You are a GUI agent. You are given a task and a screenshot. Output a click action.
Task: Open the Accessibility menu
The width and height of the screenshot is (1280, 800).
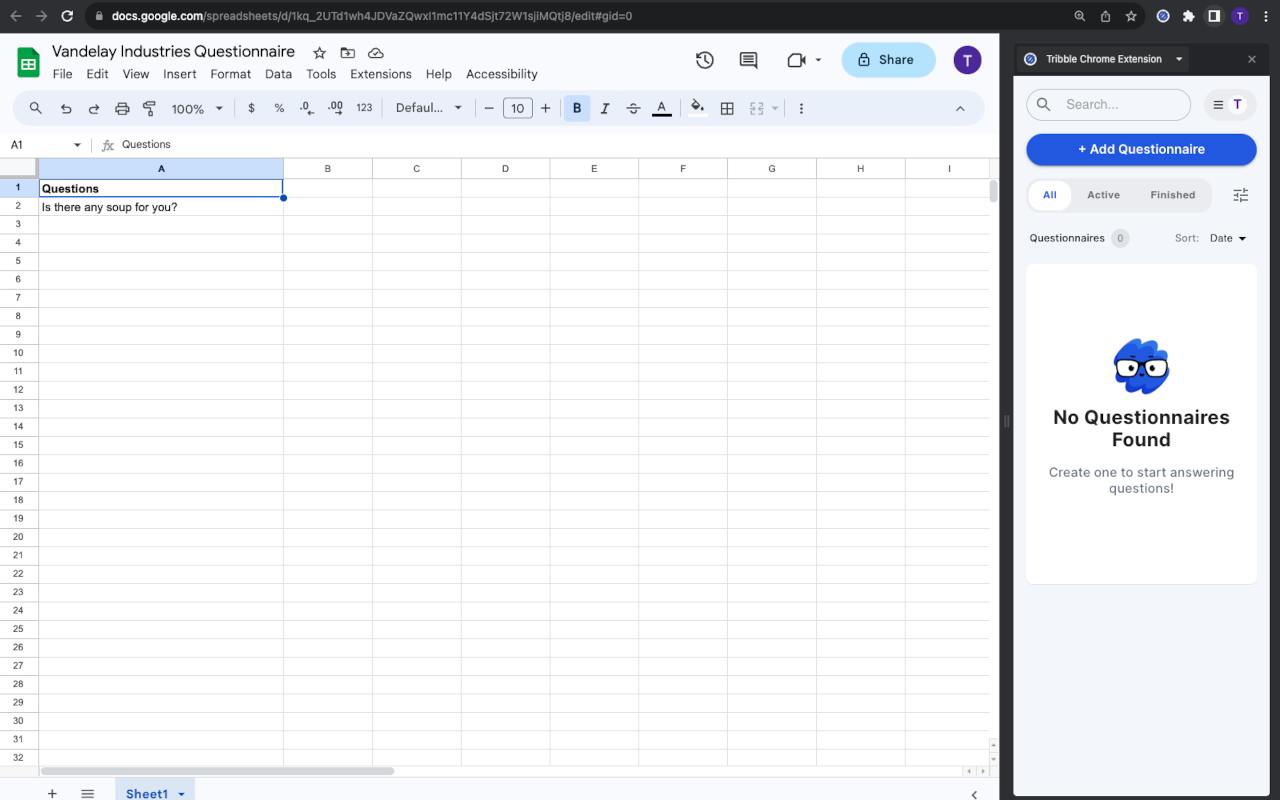pos(502,74)
